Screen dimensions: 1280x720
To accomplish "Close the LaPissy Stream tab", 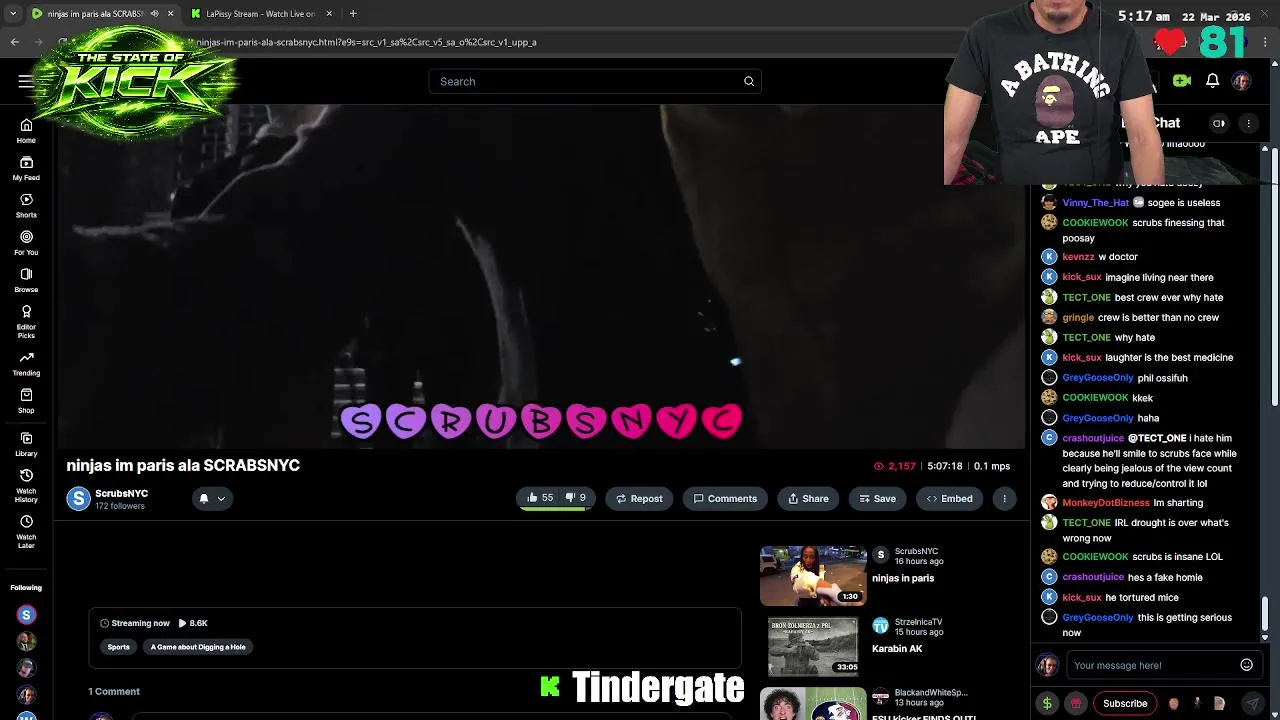I will click(329, 14).
